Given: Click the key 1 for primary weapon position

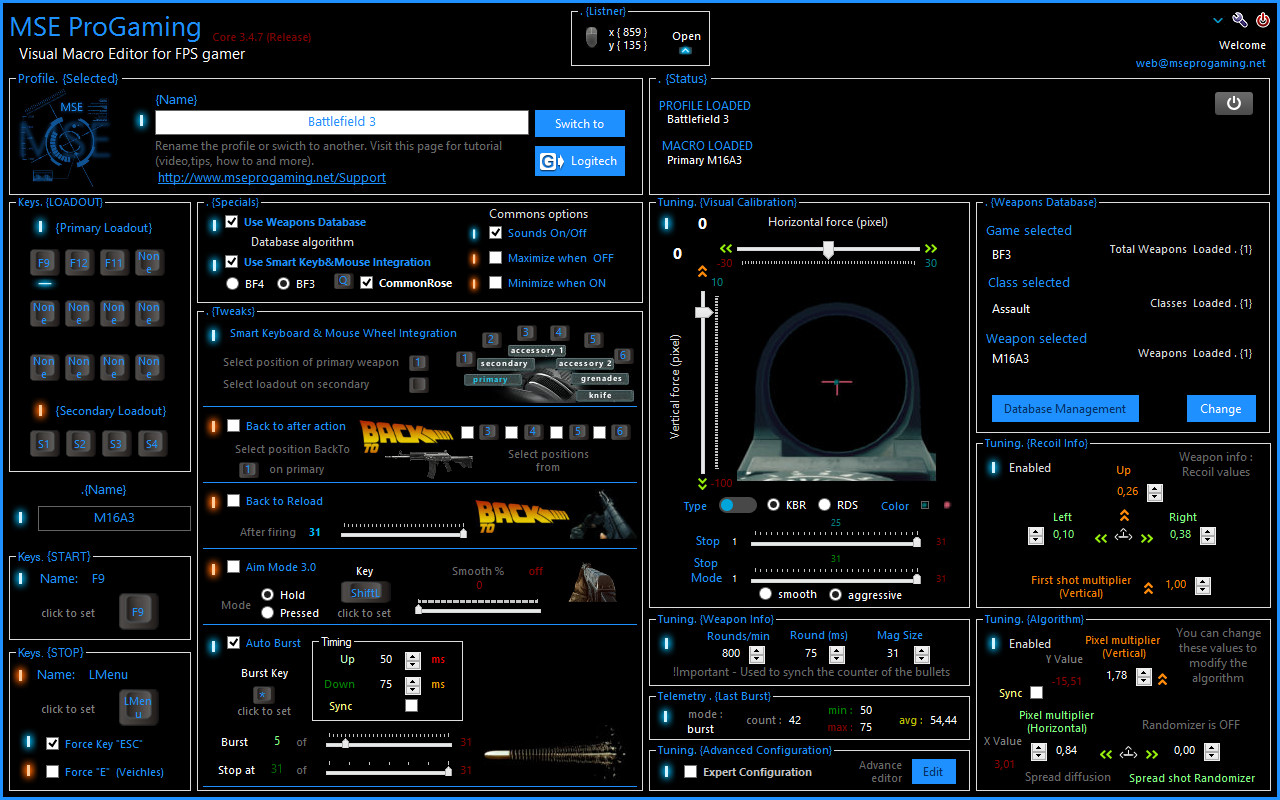Looking at the screenshot, I should point(418,363).
